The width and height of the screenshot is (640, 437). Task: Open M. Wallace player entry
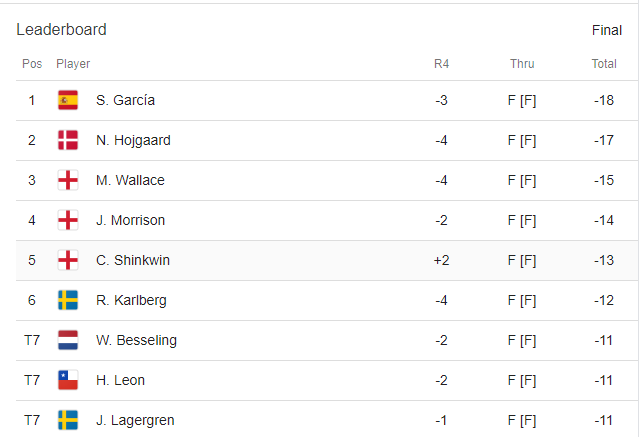coord(130,180)
